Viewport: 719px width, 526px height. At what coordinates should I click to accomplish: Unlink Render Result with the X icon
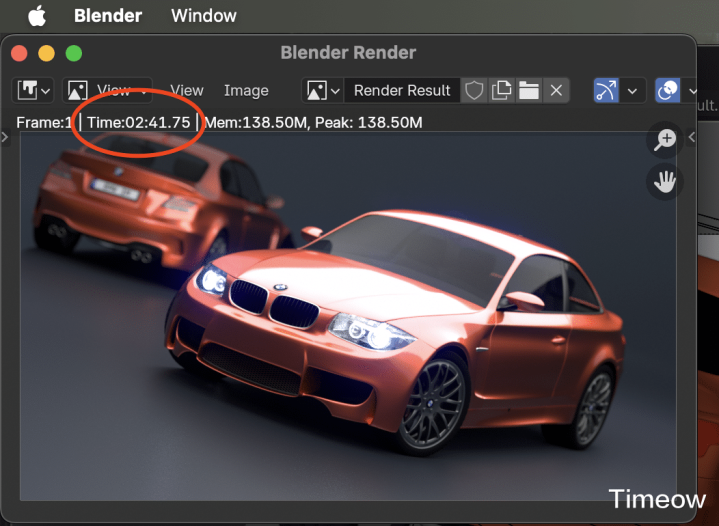556,90
